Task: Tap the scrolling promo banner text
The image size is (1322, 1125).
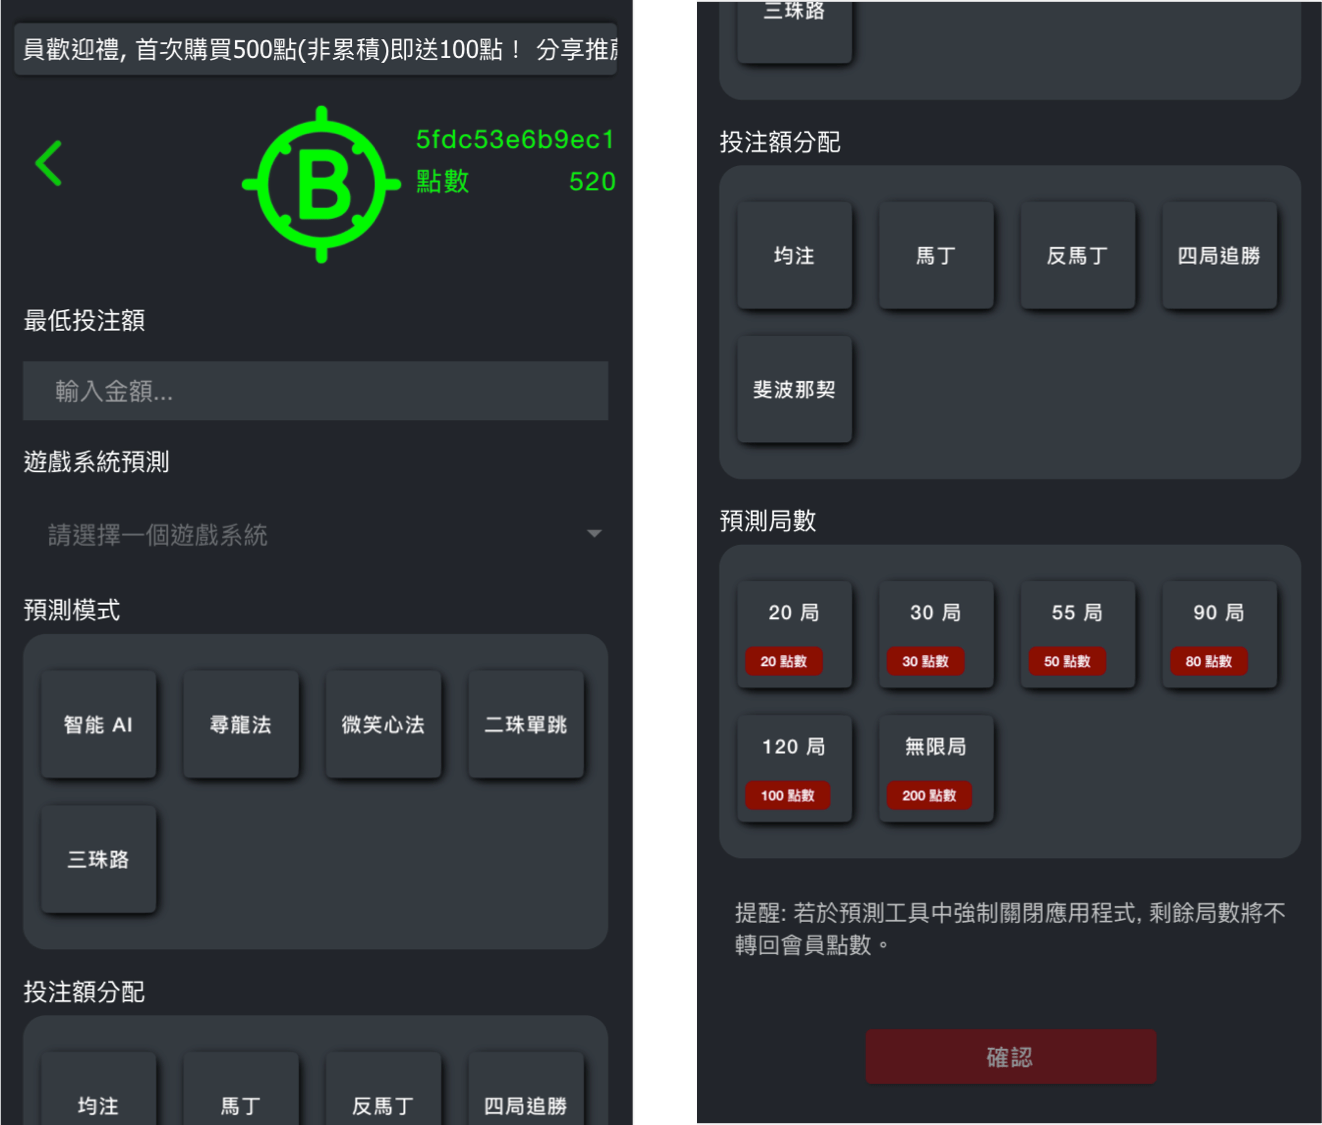Action: pyautogui.click(x=316, y=49)
